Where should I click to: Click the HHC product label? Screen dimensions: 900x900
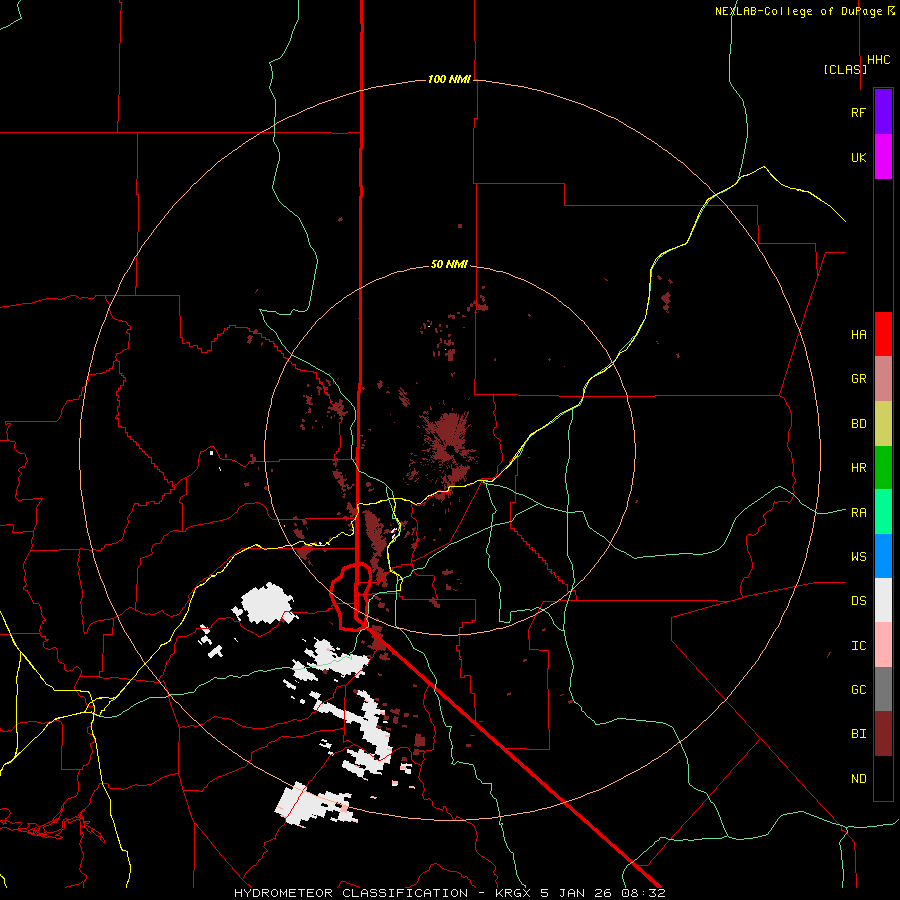click(879, 60)
